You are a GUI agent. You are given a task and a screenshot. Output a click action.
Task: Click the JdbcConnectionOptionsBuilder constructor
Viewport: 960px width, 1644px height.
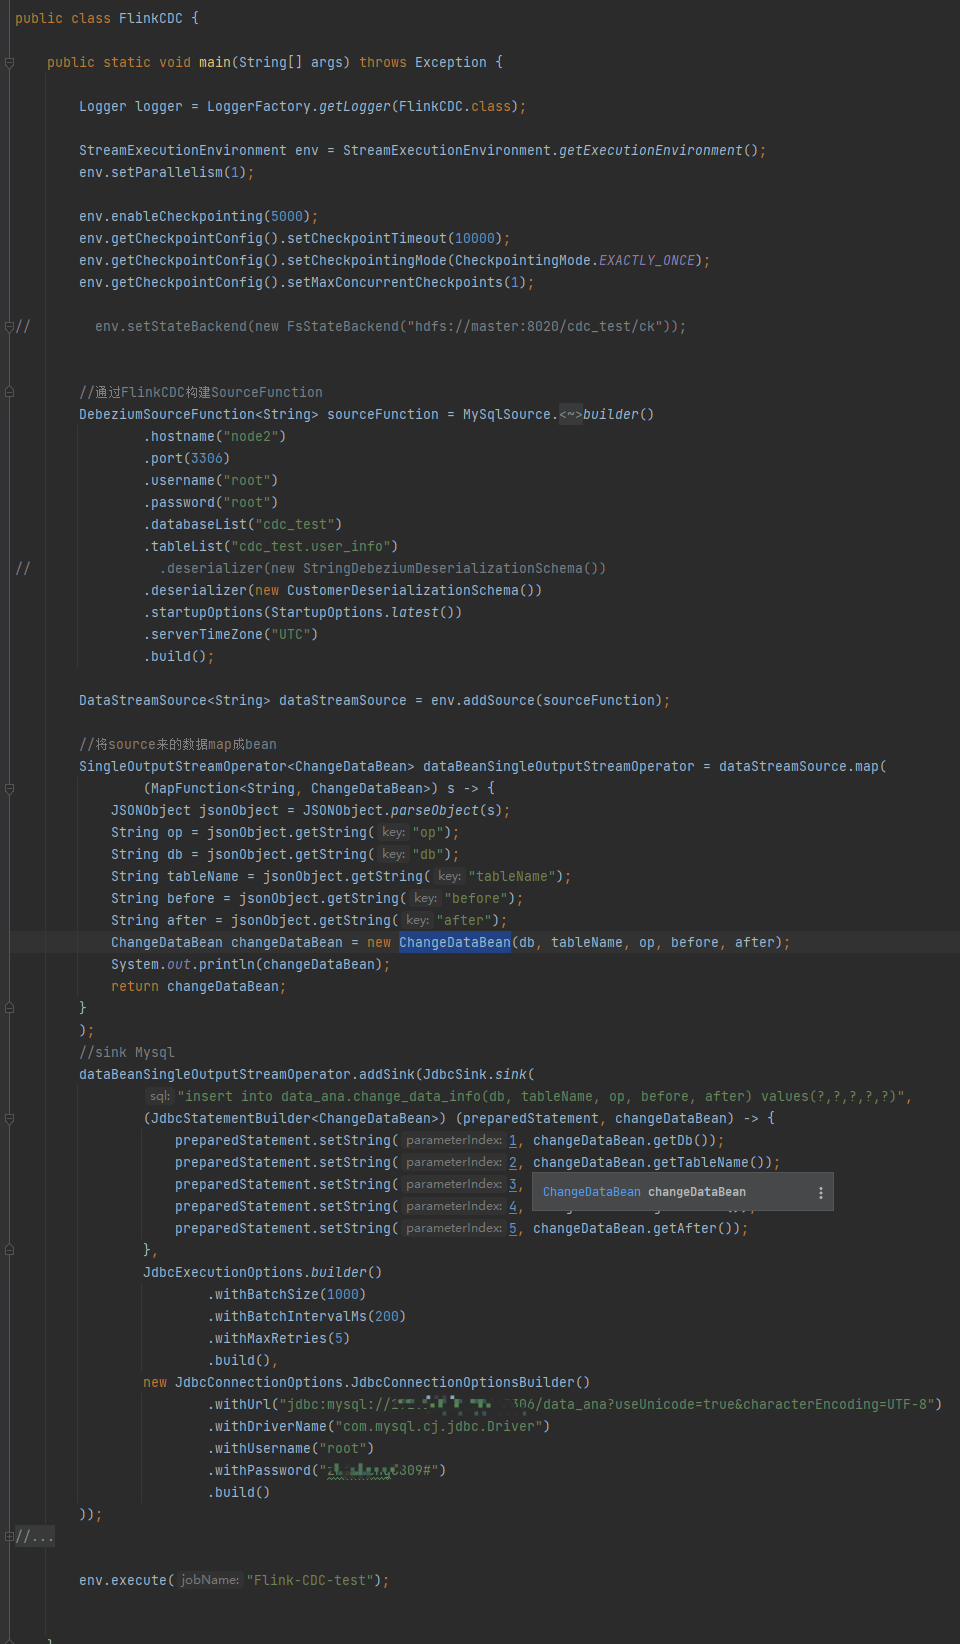coord(383,1382)
